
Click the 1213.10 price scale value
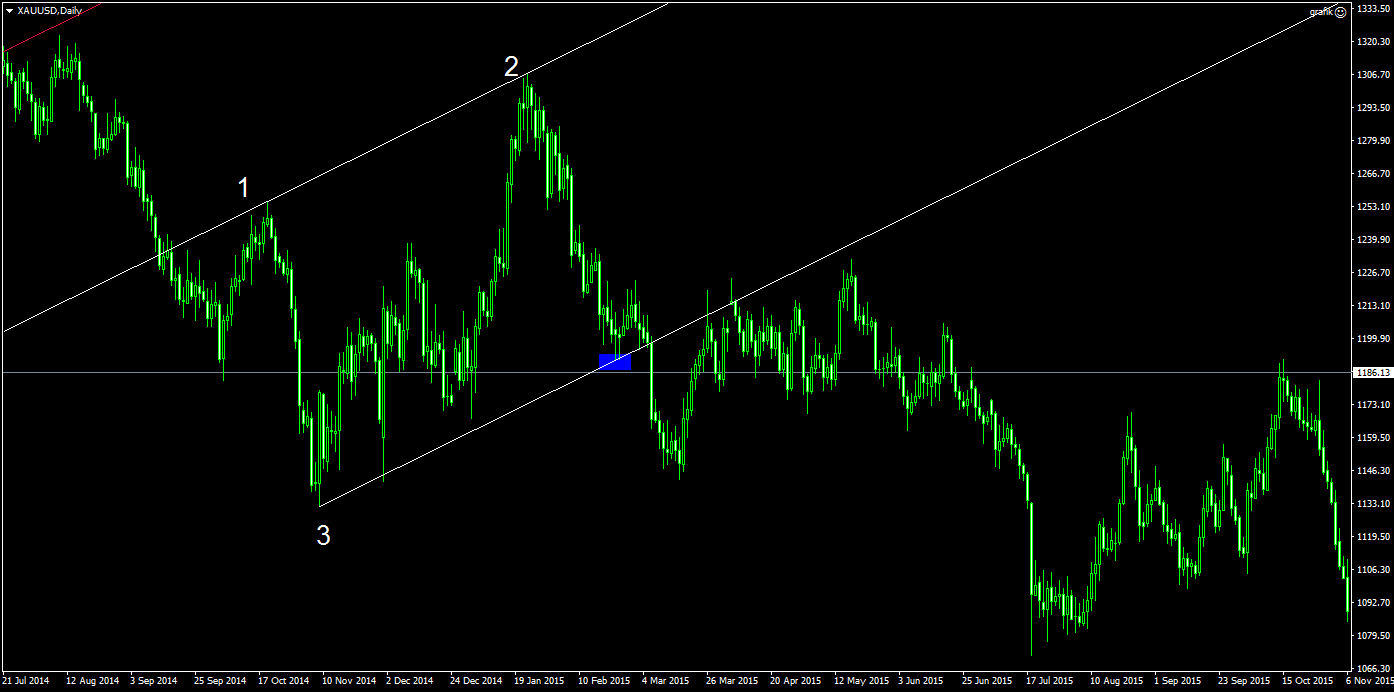[x=1375, y=305]
